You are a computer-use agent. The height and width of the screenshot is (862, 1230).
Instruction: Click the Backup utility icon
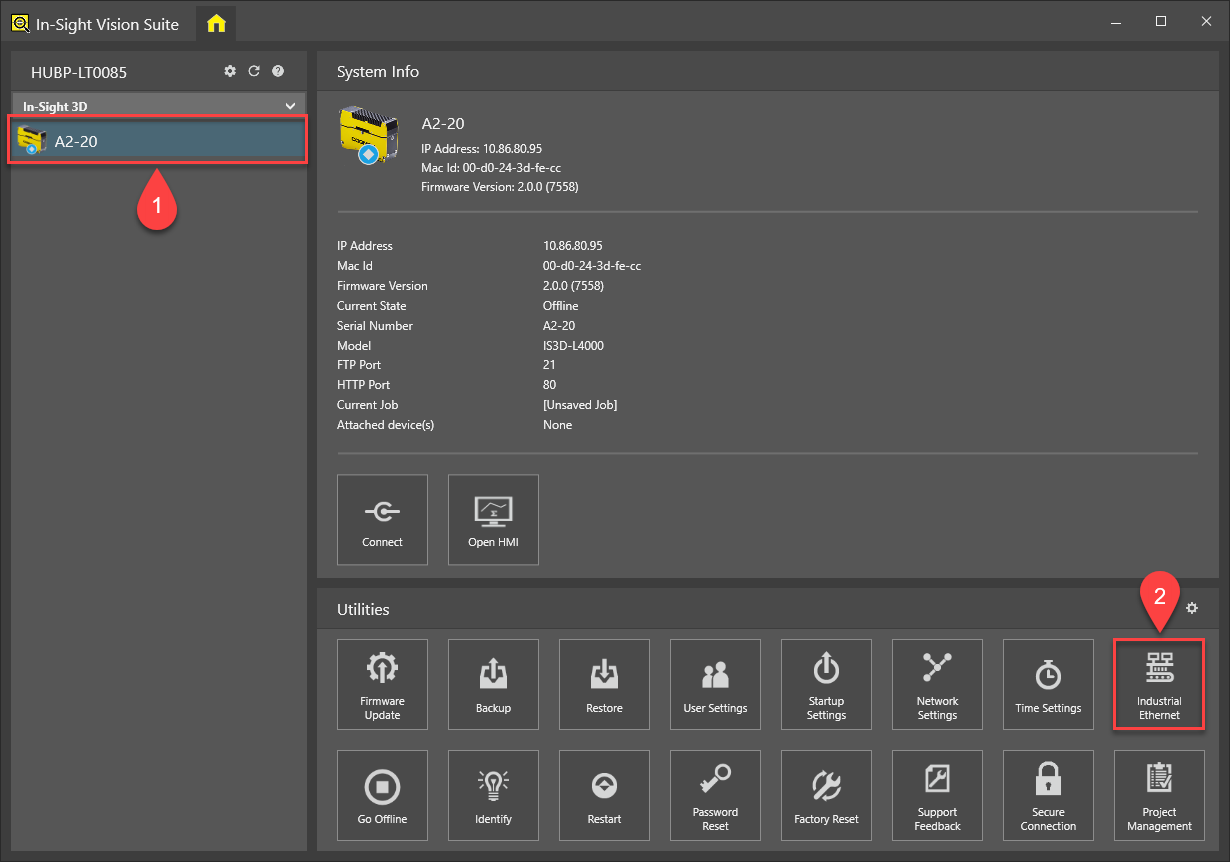click(493, 684)
